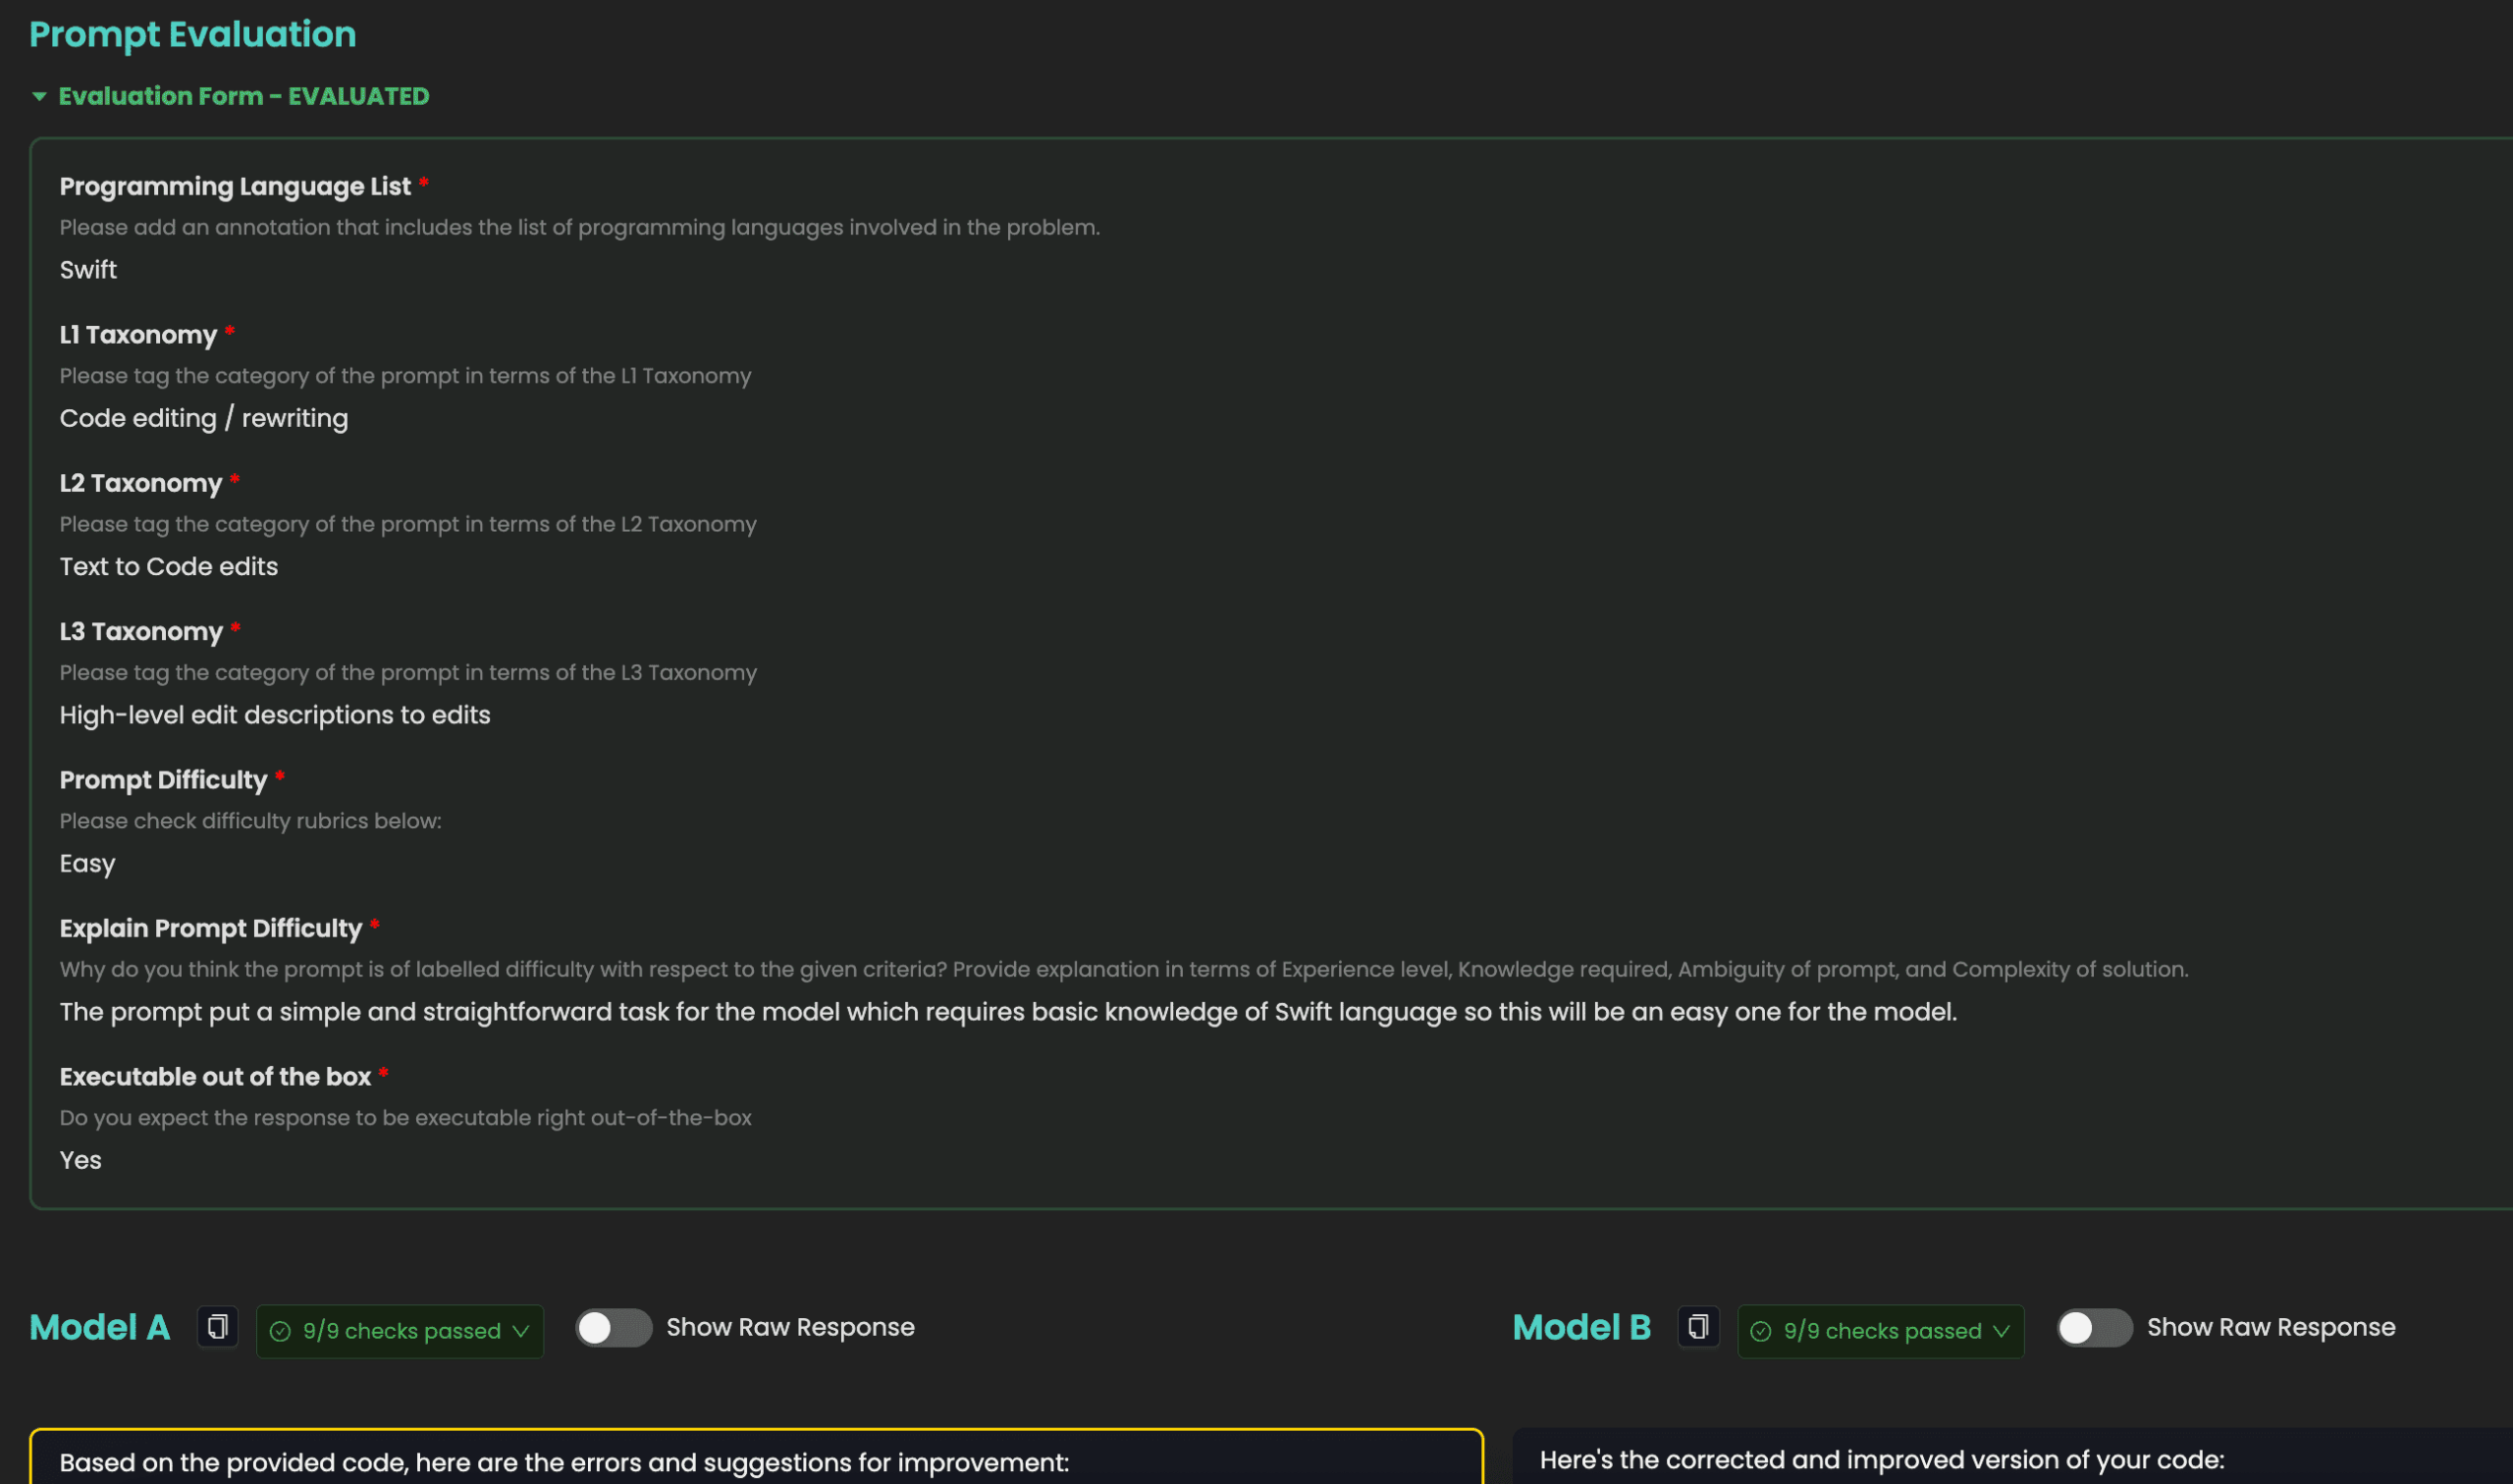Toggle Show Raw Response for Model B

click(x=2093, y=1328)
